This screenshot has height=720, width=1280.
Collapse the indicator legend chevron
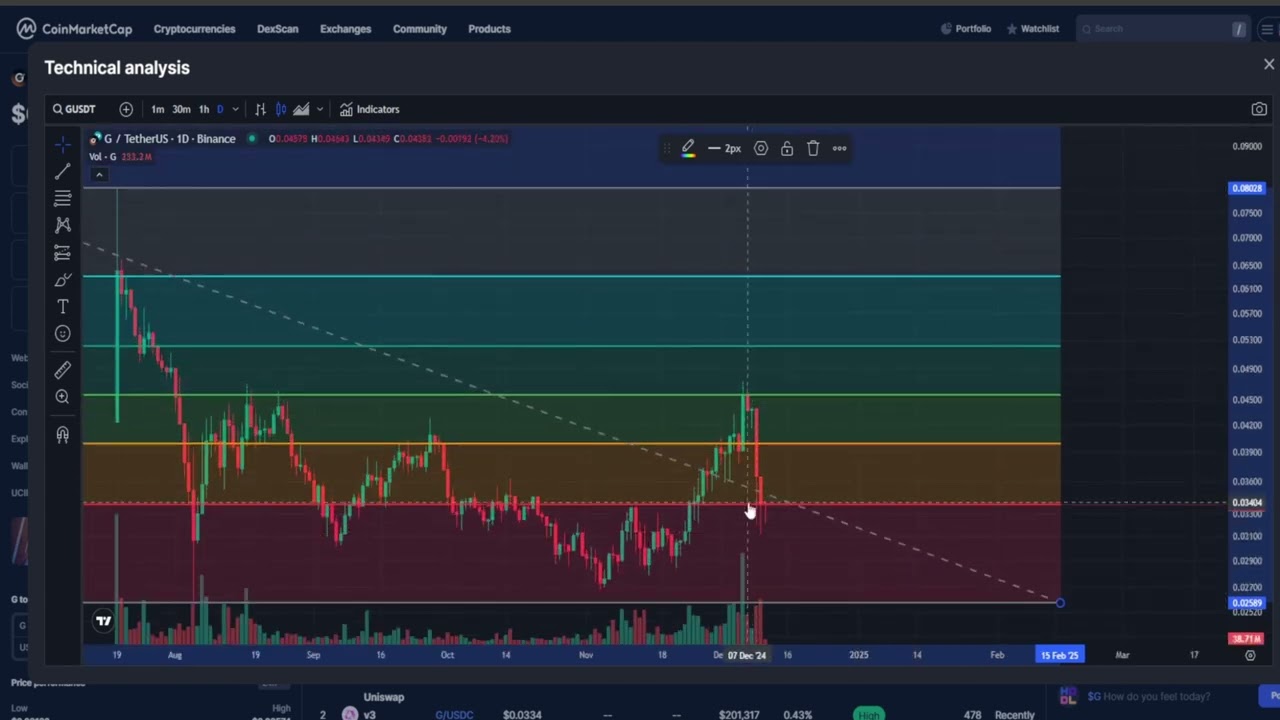99,175
